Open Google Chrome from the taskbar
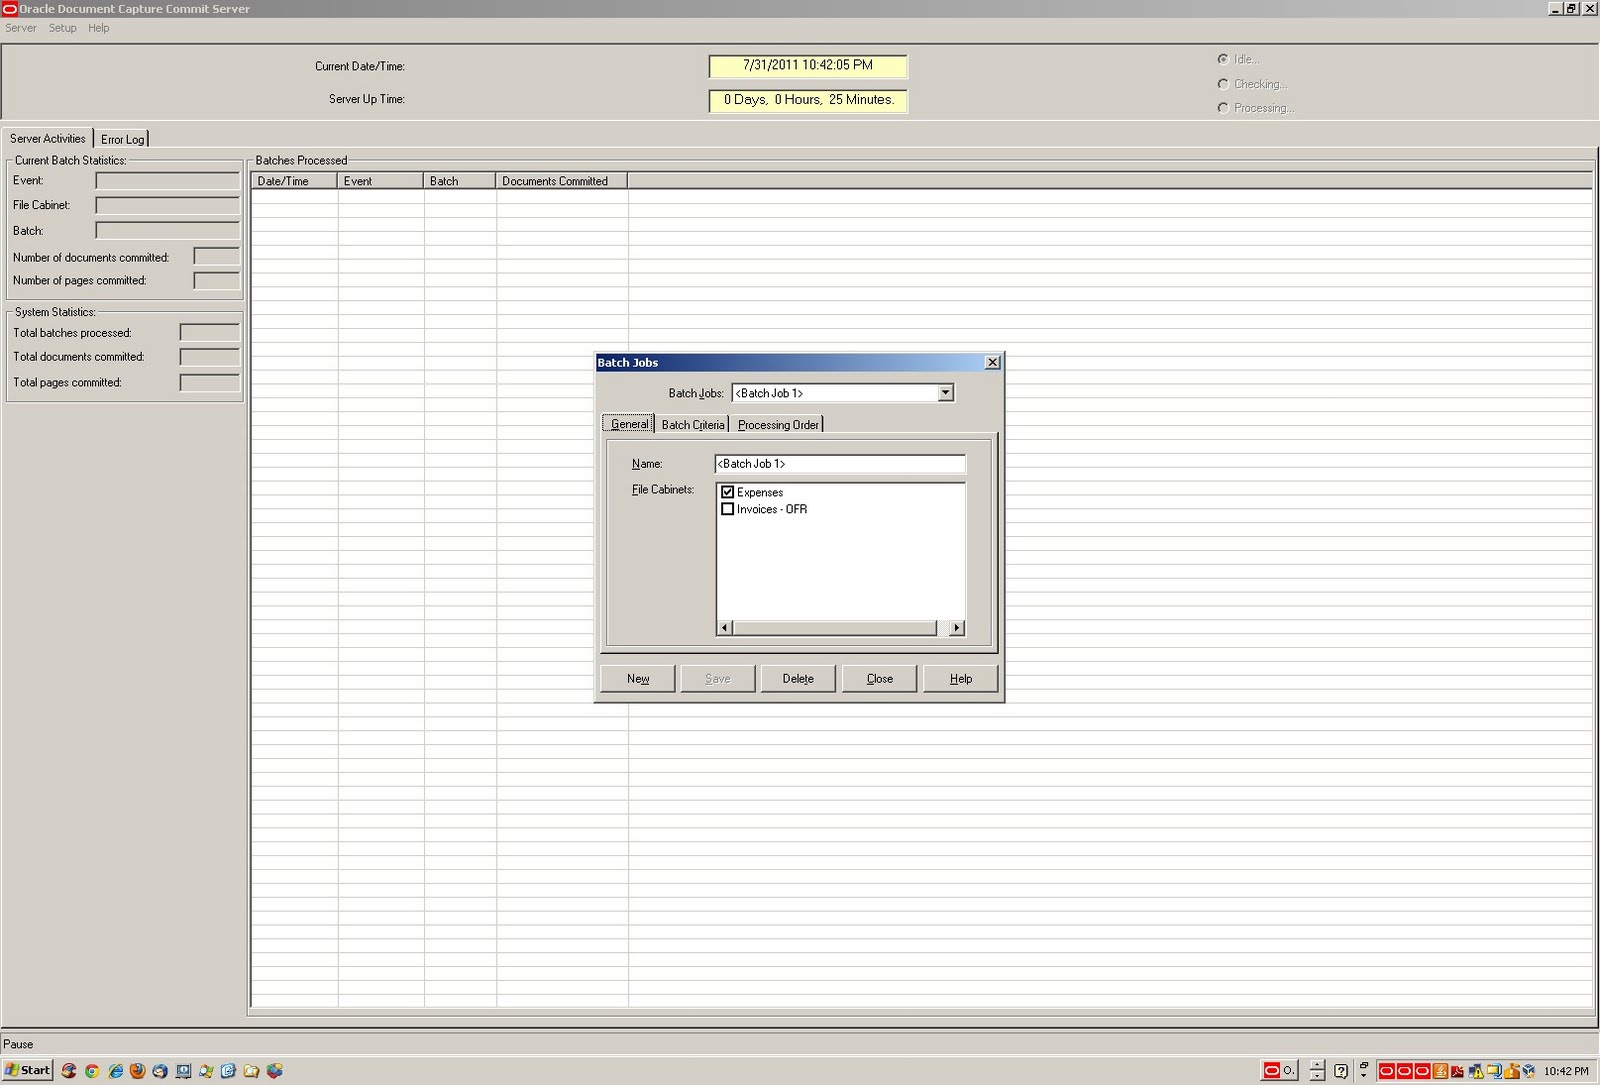The width and height of the screenshot is (1600, 1085). click(92, 1071)
